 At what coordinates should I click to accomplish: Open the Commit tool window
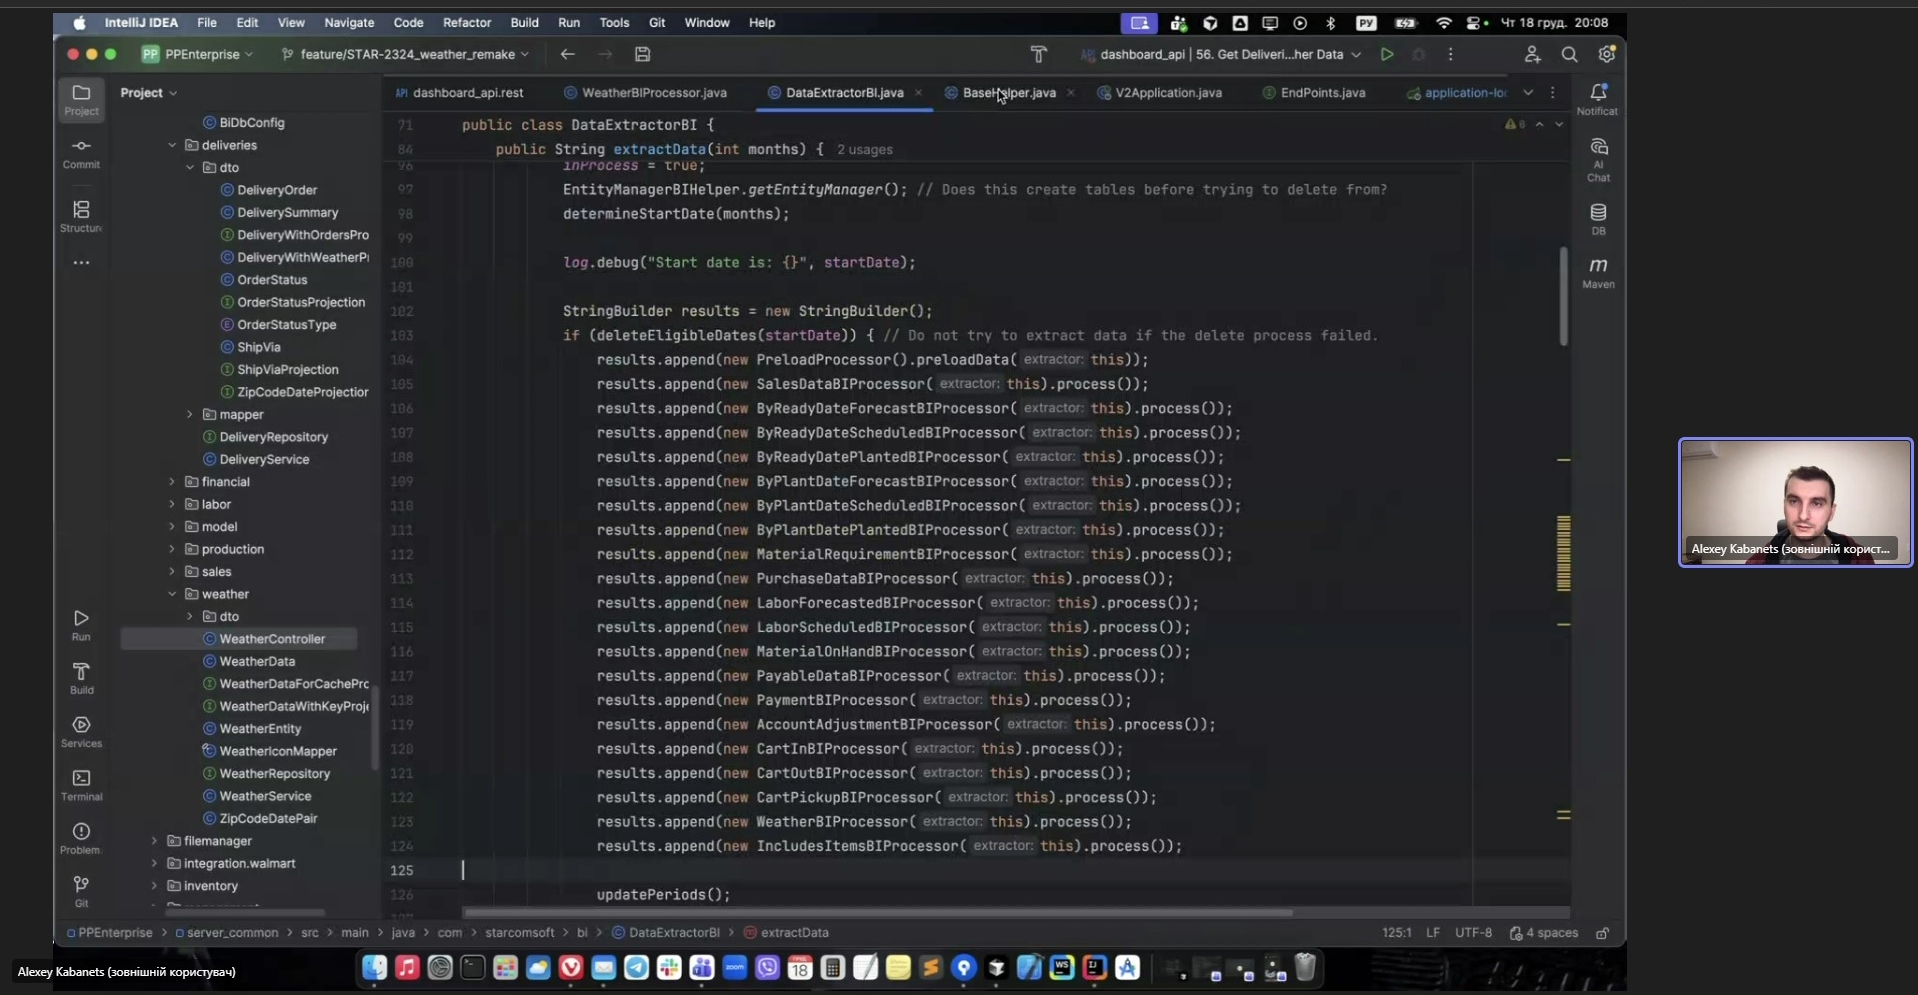[x=81, y=152]
